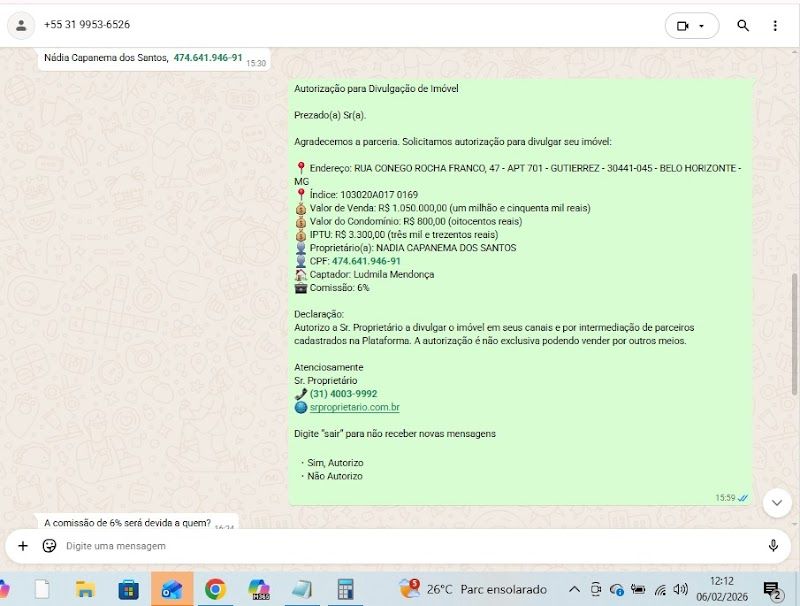Click the 'Índice: 103020A017 0169' line
Screen dimensions: 800x606
pos(357,195)
